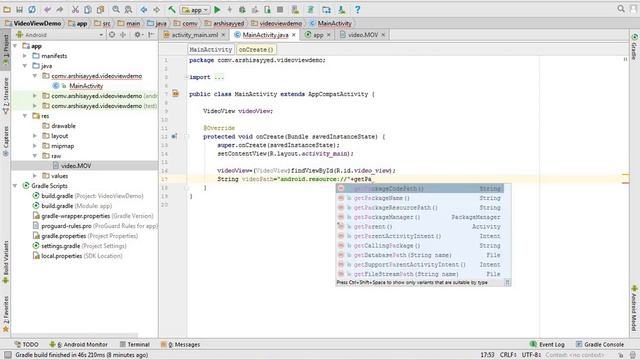The image size is (640, 360).
Task: Choose getPackageName() from the autocomplete list
Action: pos(420,198)
